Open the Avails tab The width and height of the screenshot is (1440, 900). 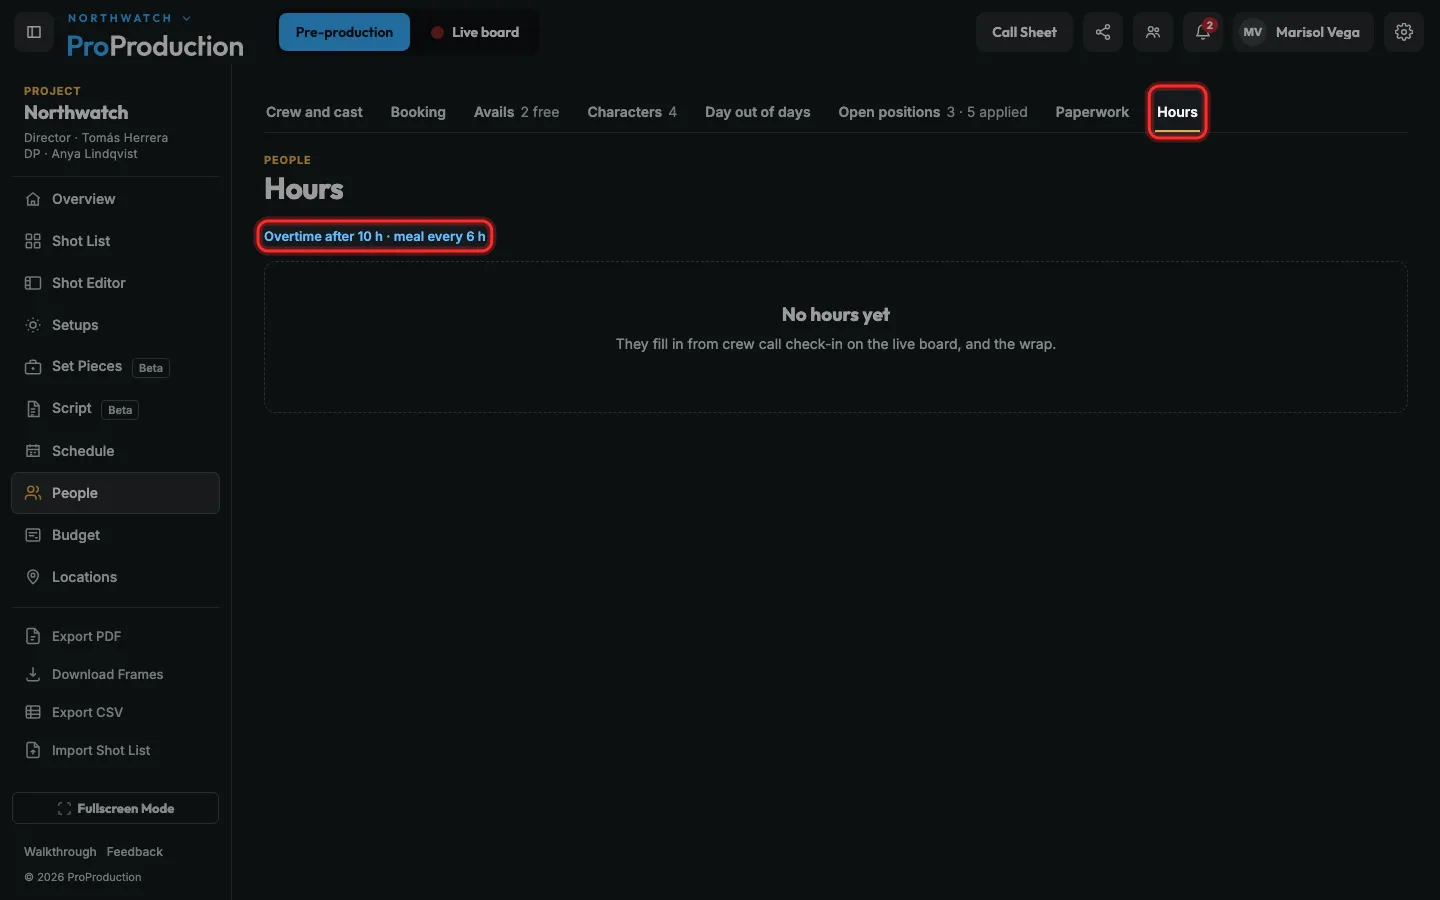pos(516,112)
